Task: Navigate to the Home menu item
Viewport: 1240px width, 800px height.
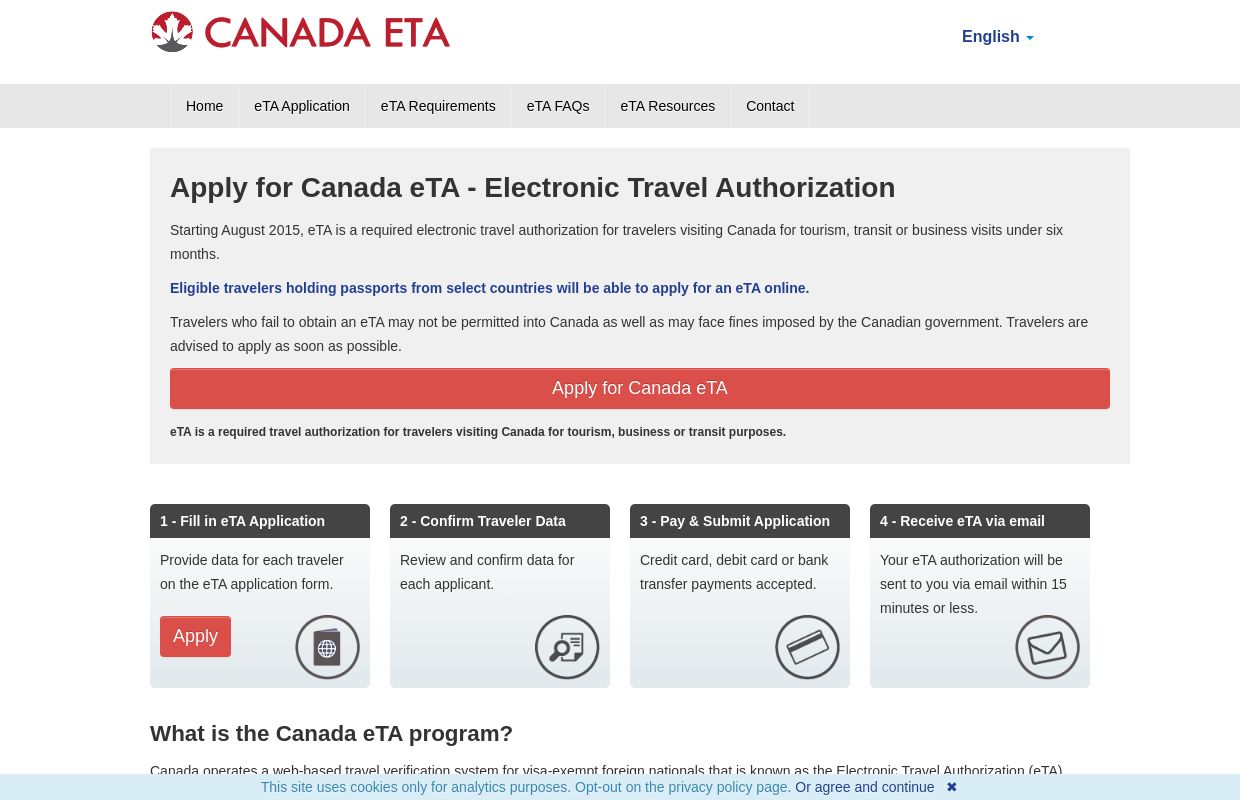Action: tap(204, 106)
